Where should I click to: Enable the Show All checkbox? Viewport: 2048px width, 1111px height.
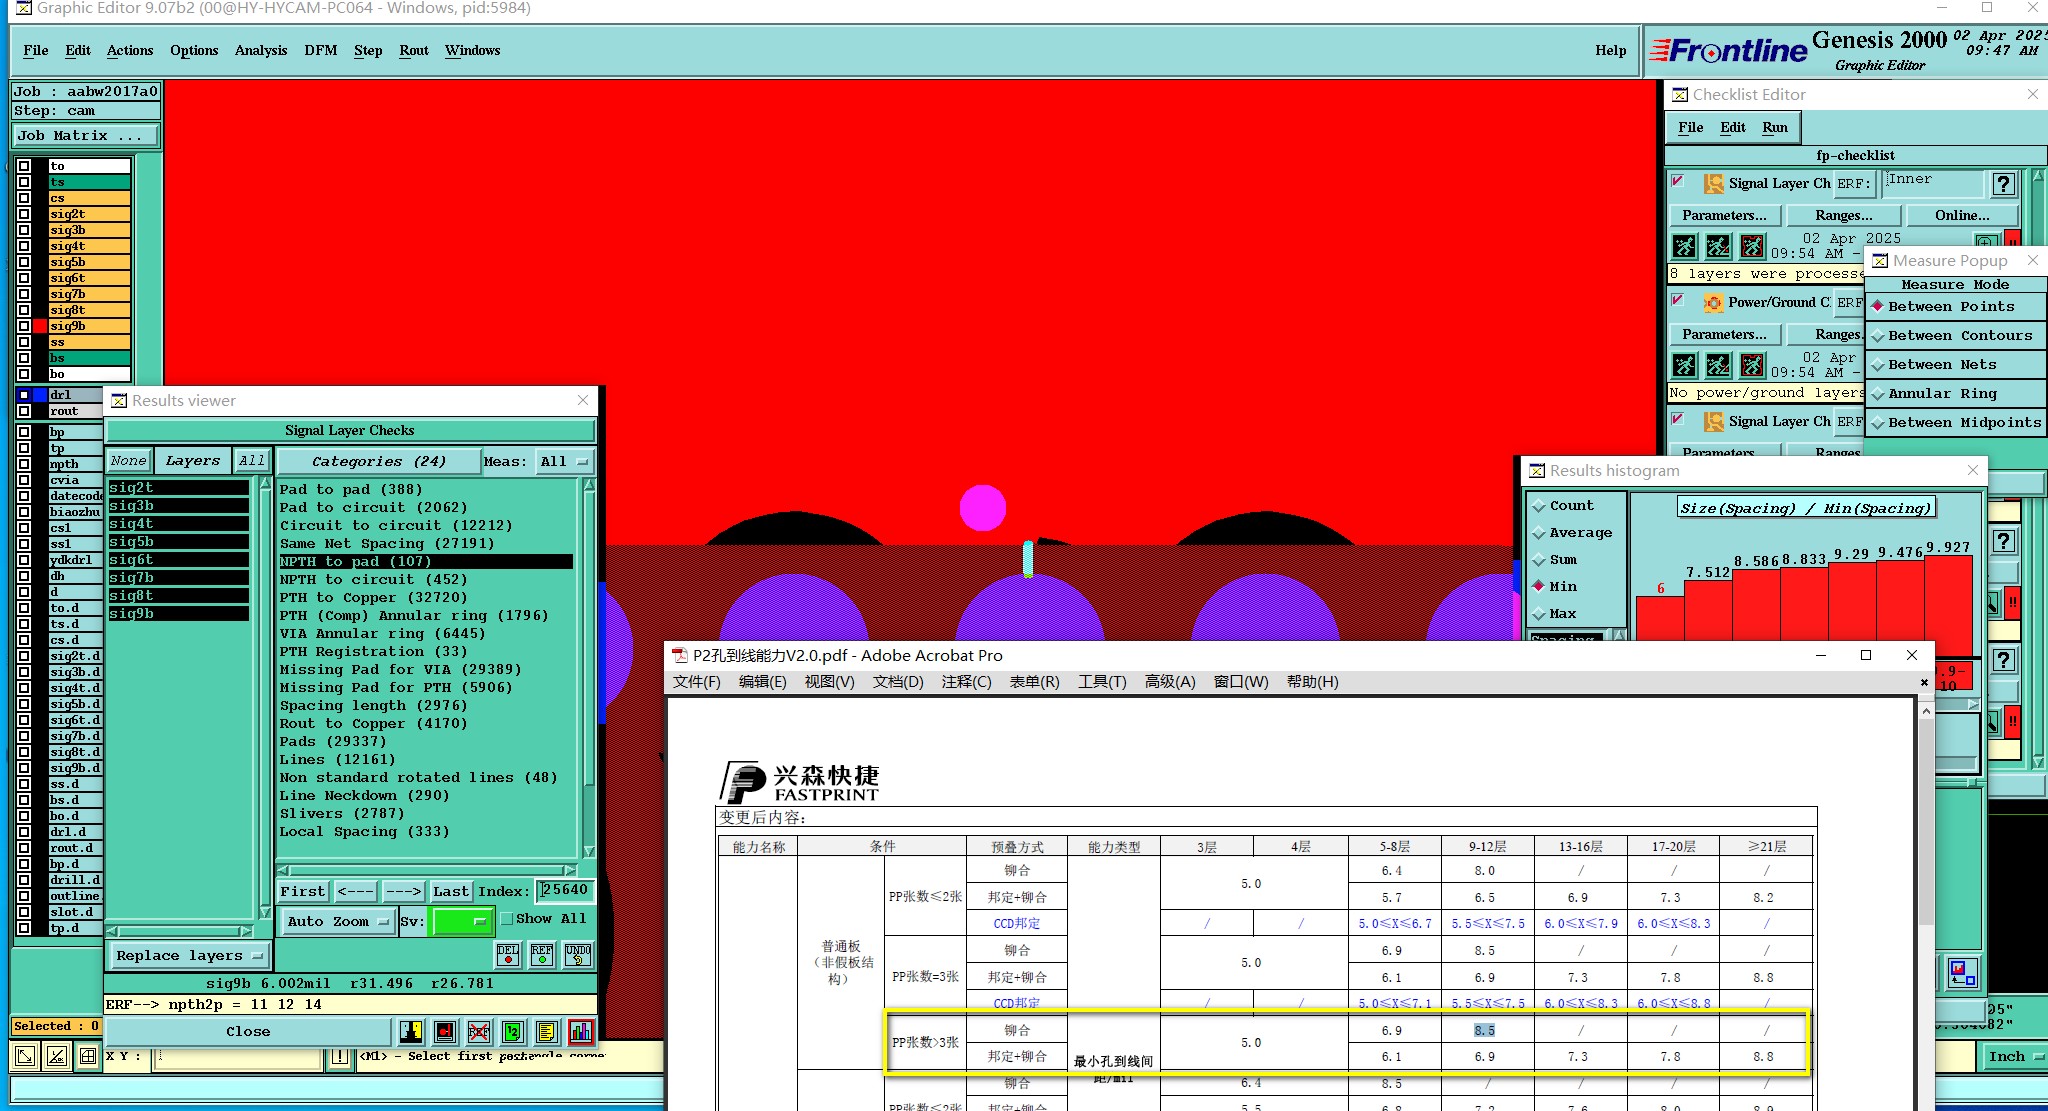pos(507,919)
